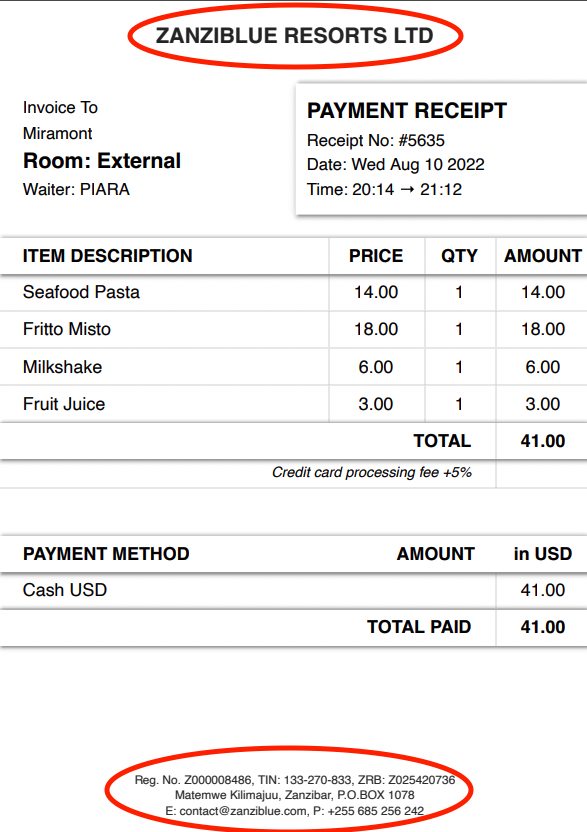Select the Invoice To Miramont name
This screenshot has width=587, height=832.
tap(57, 133)
